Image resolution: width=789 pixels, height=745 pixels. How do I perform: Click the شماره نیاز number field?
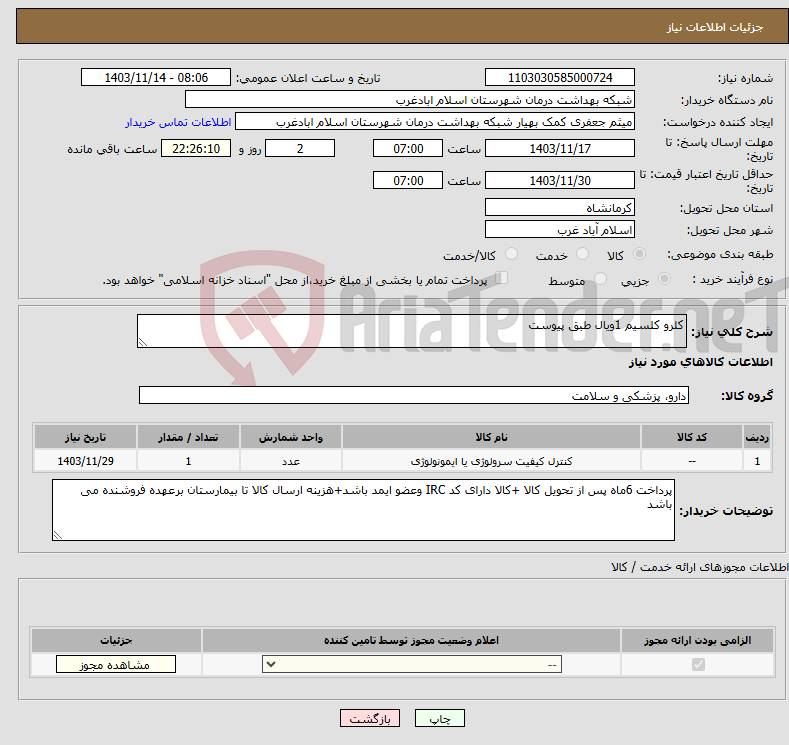coord(559,78)
